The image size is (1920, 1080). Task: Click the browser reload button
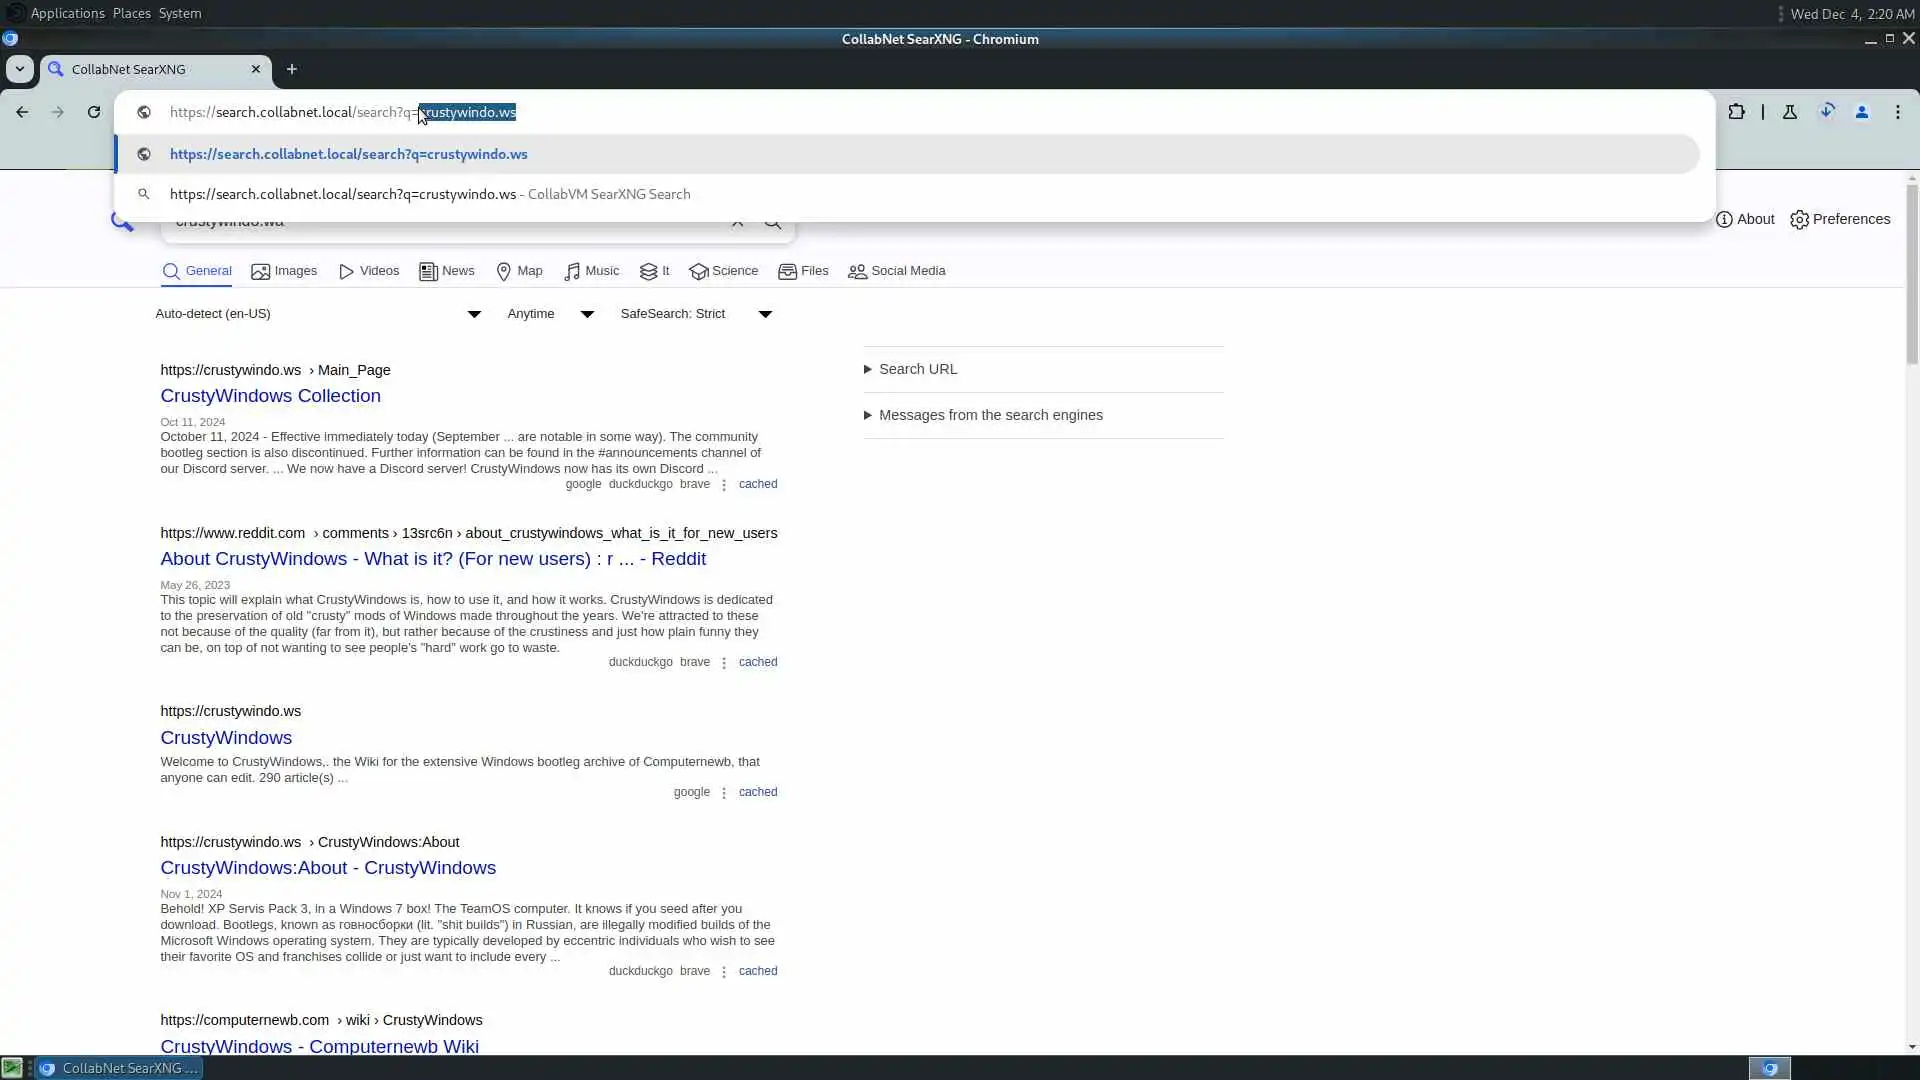point(94,112)
